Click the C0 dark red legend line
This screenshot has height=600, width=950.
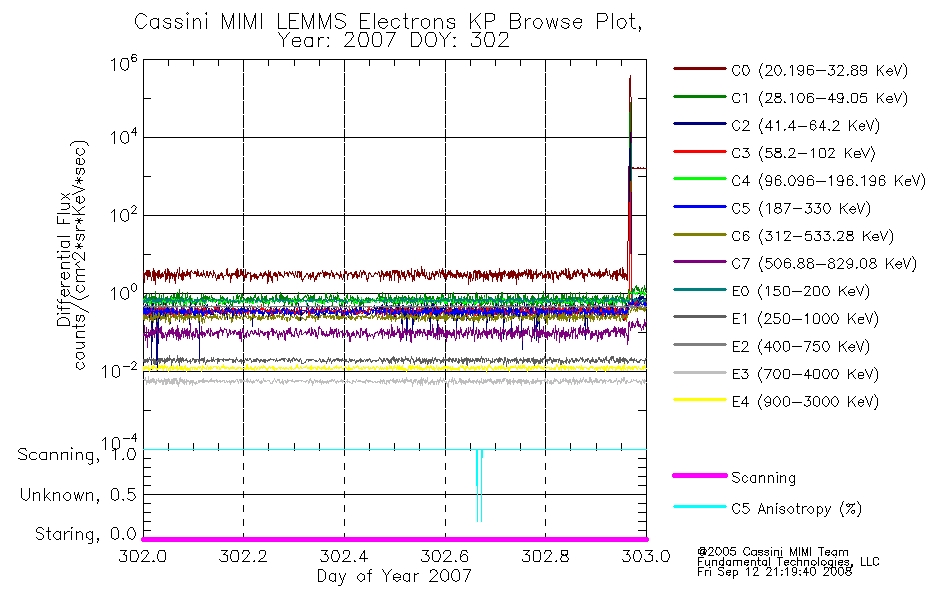tap(699, 69)
